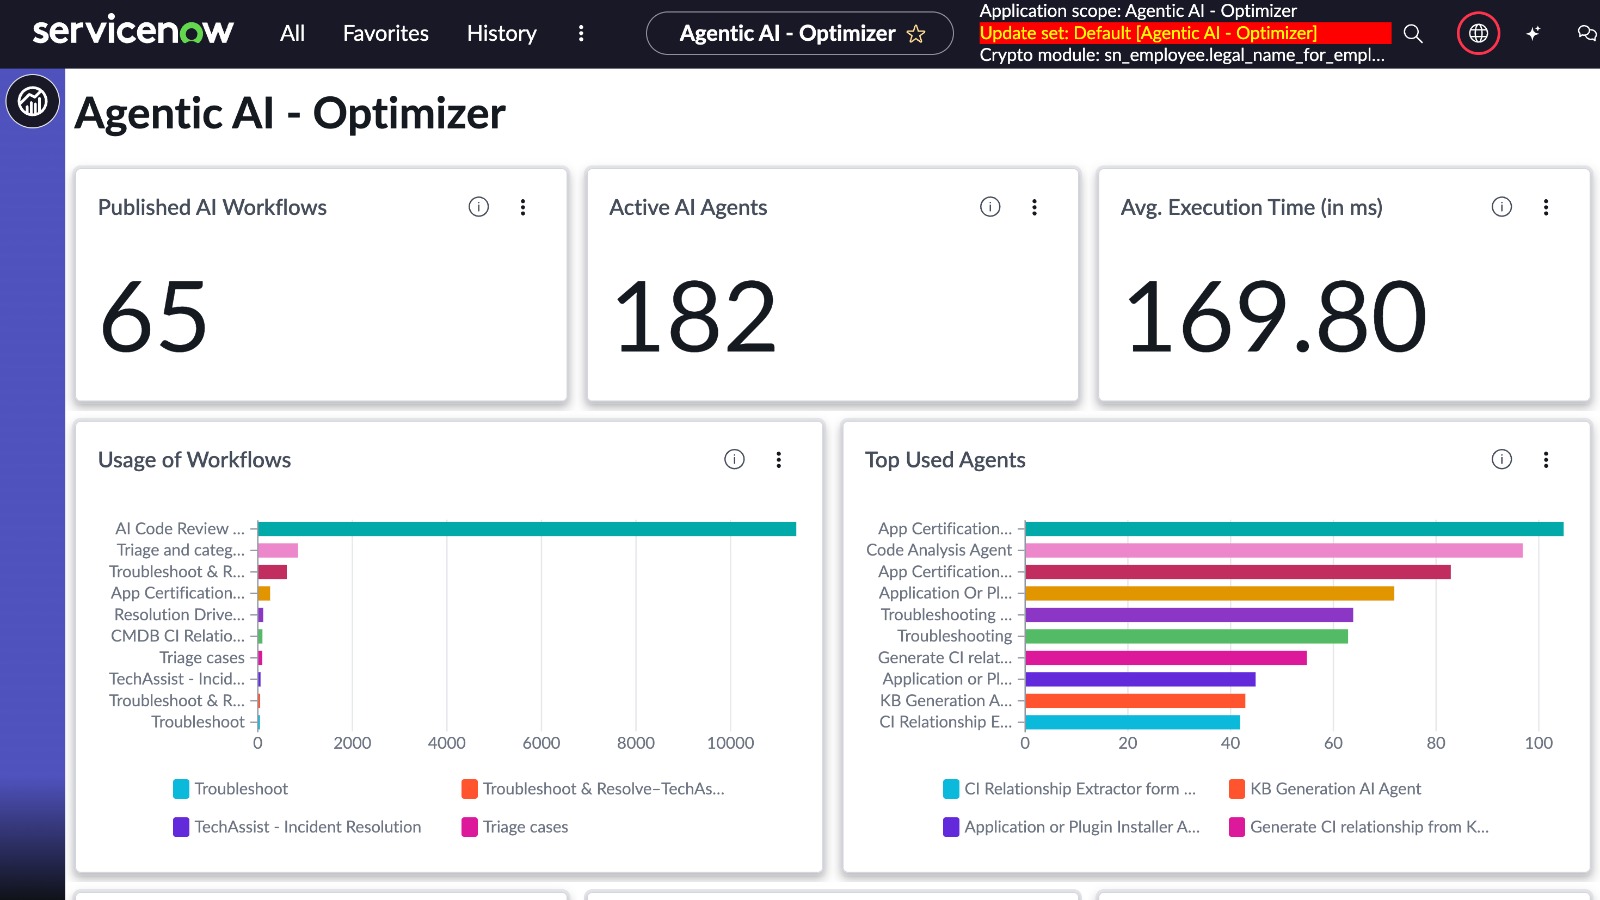This screenshot has height=900, width=1600.
Task: Toggle TechAssist - Incident Resolution legend entry
Action: (297, 827)
